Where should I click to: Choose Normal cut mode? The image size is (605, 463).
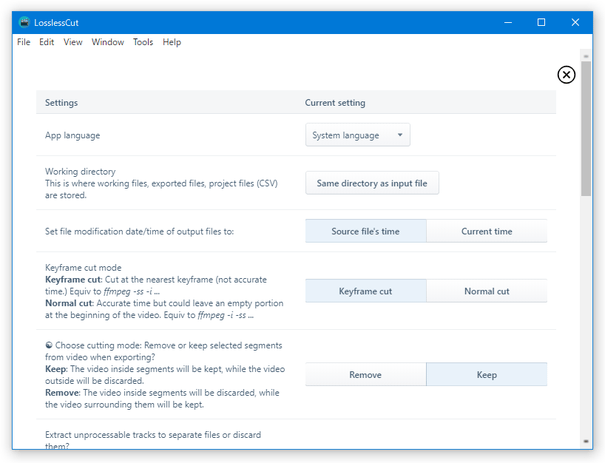coord(487,291)
